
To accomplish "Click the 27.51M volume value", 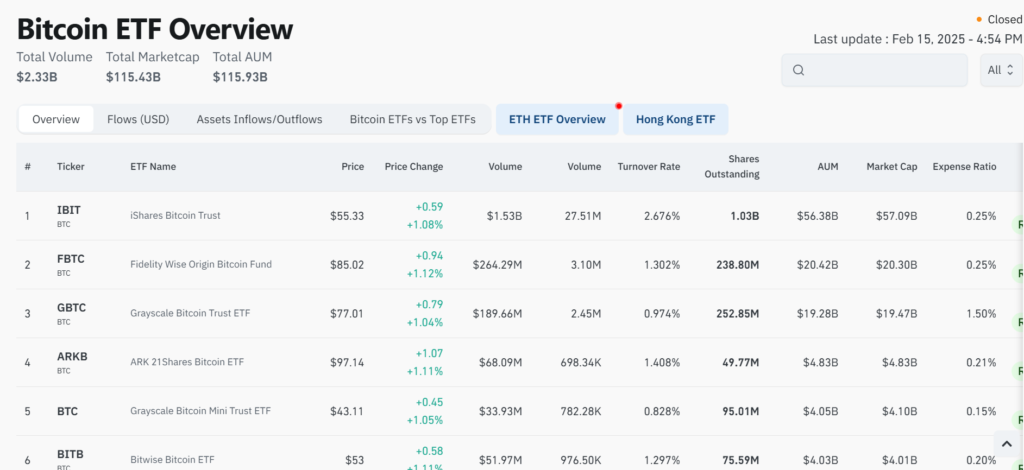I will click(583, 216).
